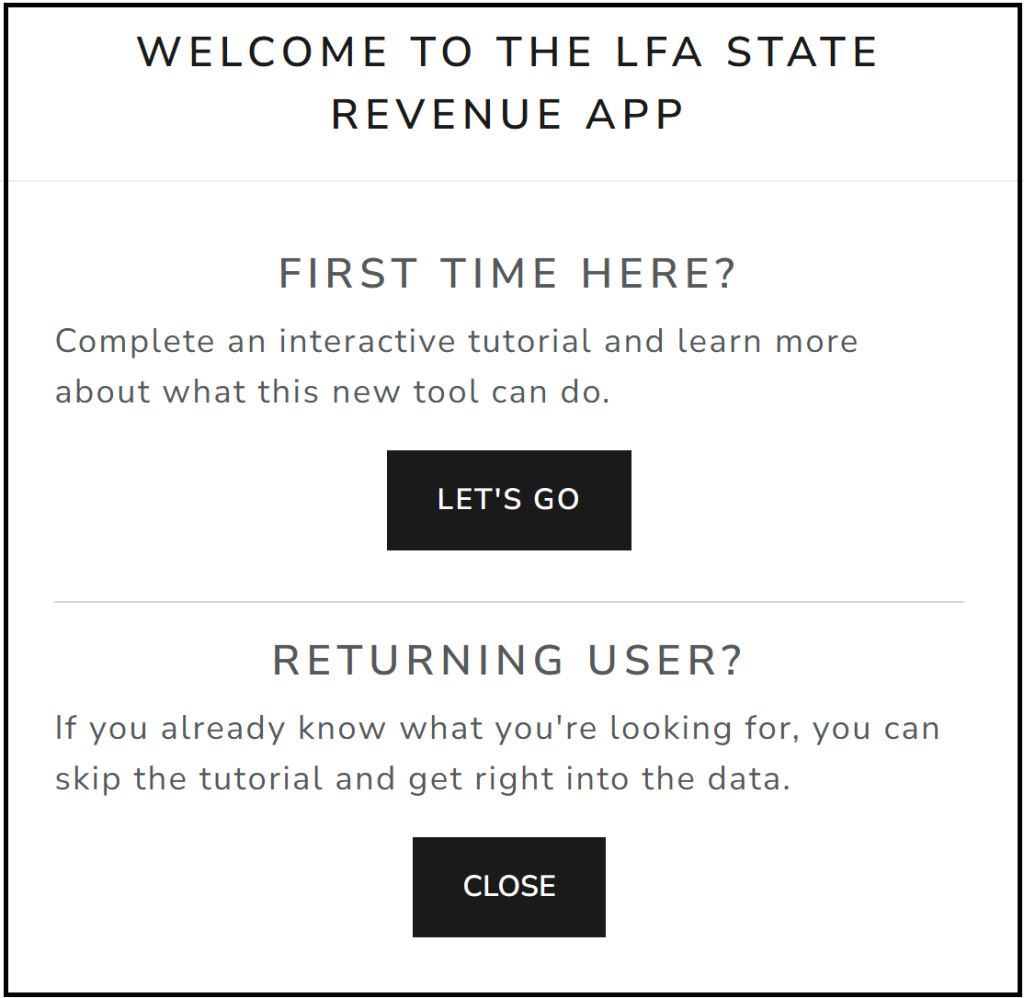Click the word STATE in the title
The height and width of the screenshot is (998, 1024).
(x=802, y=53)
